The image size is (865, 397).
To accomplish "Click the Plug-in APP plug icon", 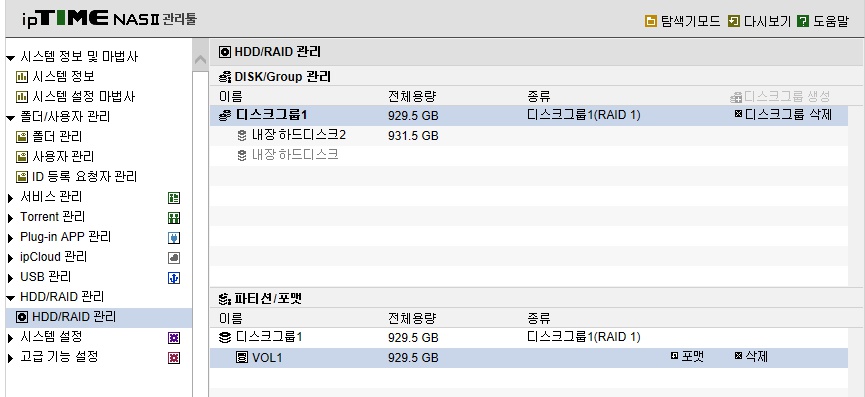I will (x=174, y=238).
